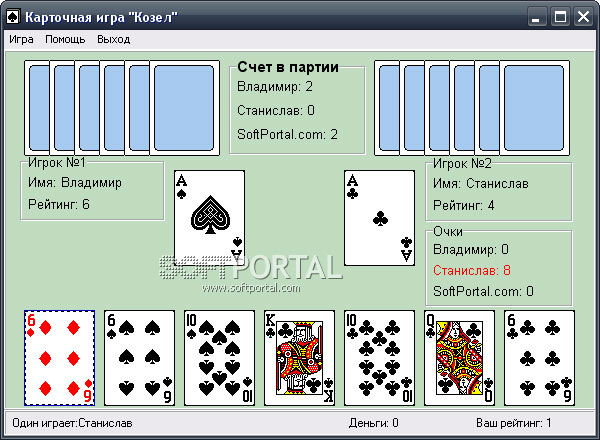The height and width of the screenshot is (440, 600).
Task: Play the six of clubs card
Action: pos(539,358)
